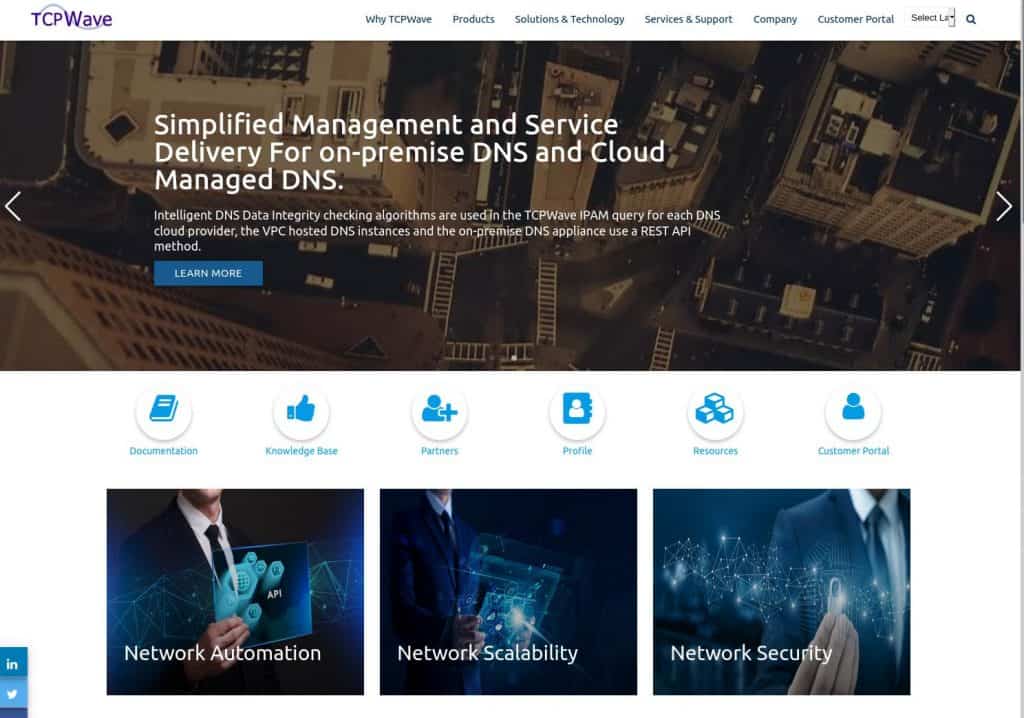Click the TCPWave logo

[x=70, y=17]
